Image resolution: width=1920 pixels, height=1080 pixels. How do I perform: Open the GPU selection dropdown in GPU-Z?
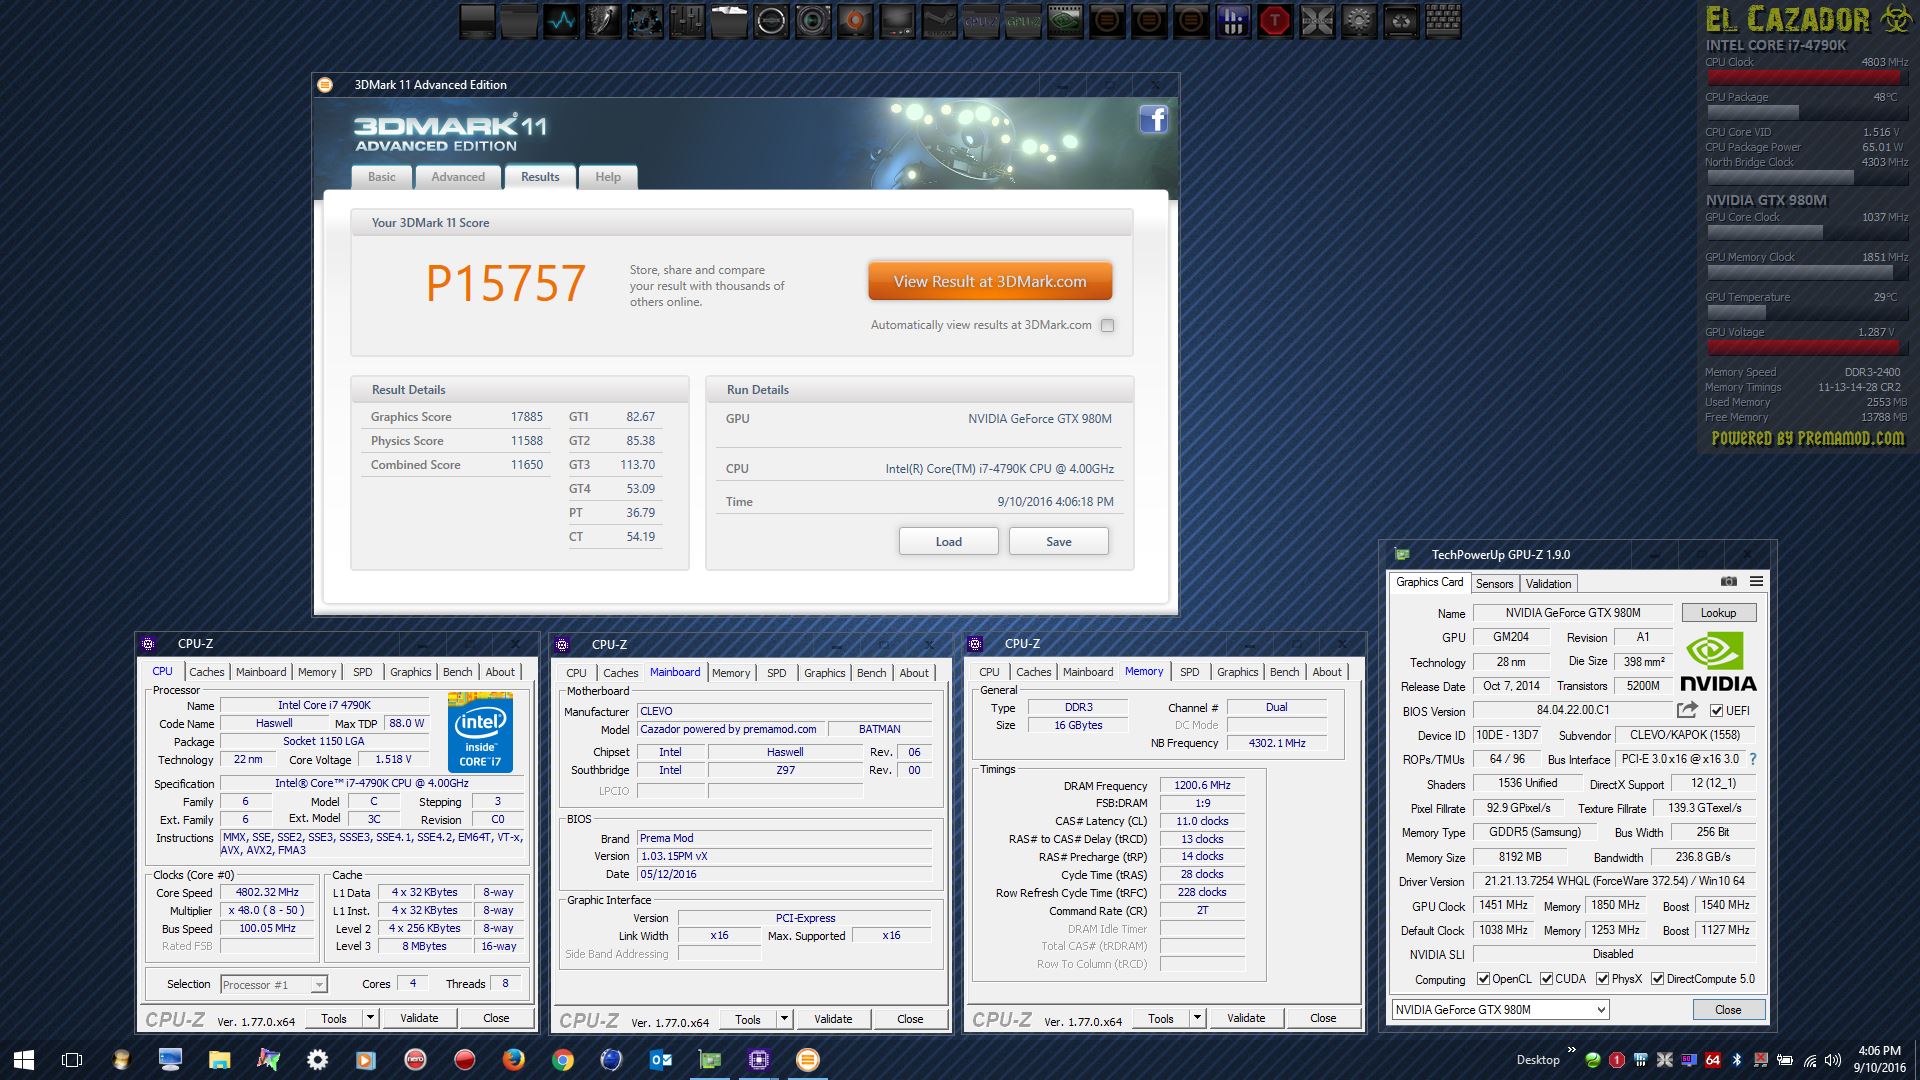[x=1500, y=1010]
